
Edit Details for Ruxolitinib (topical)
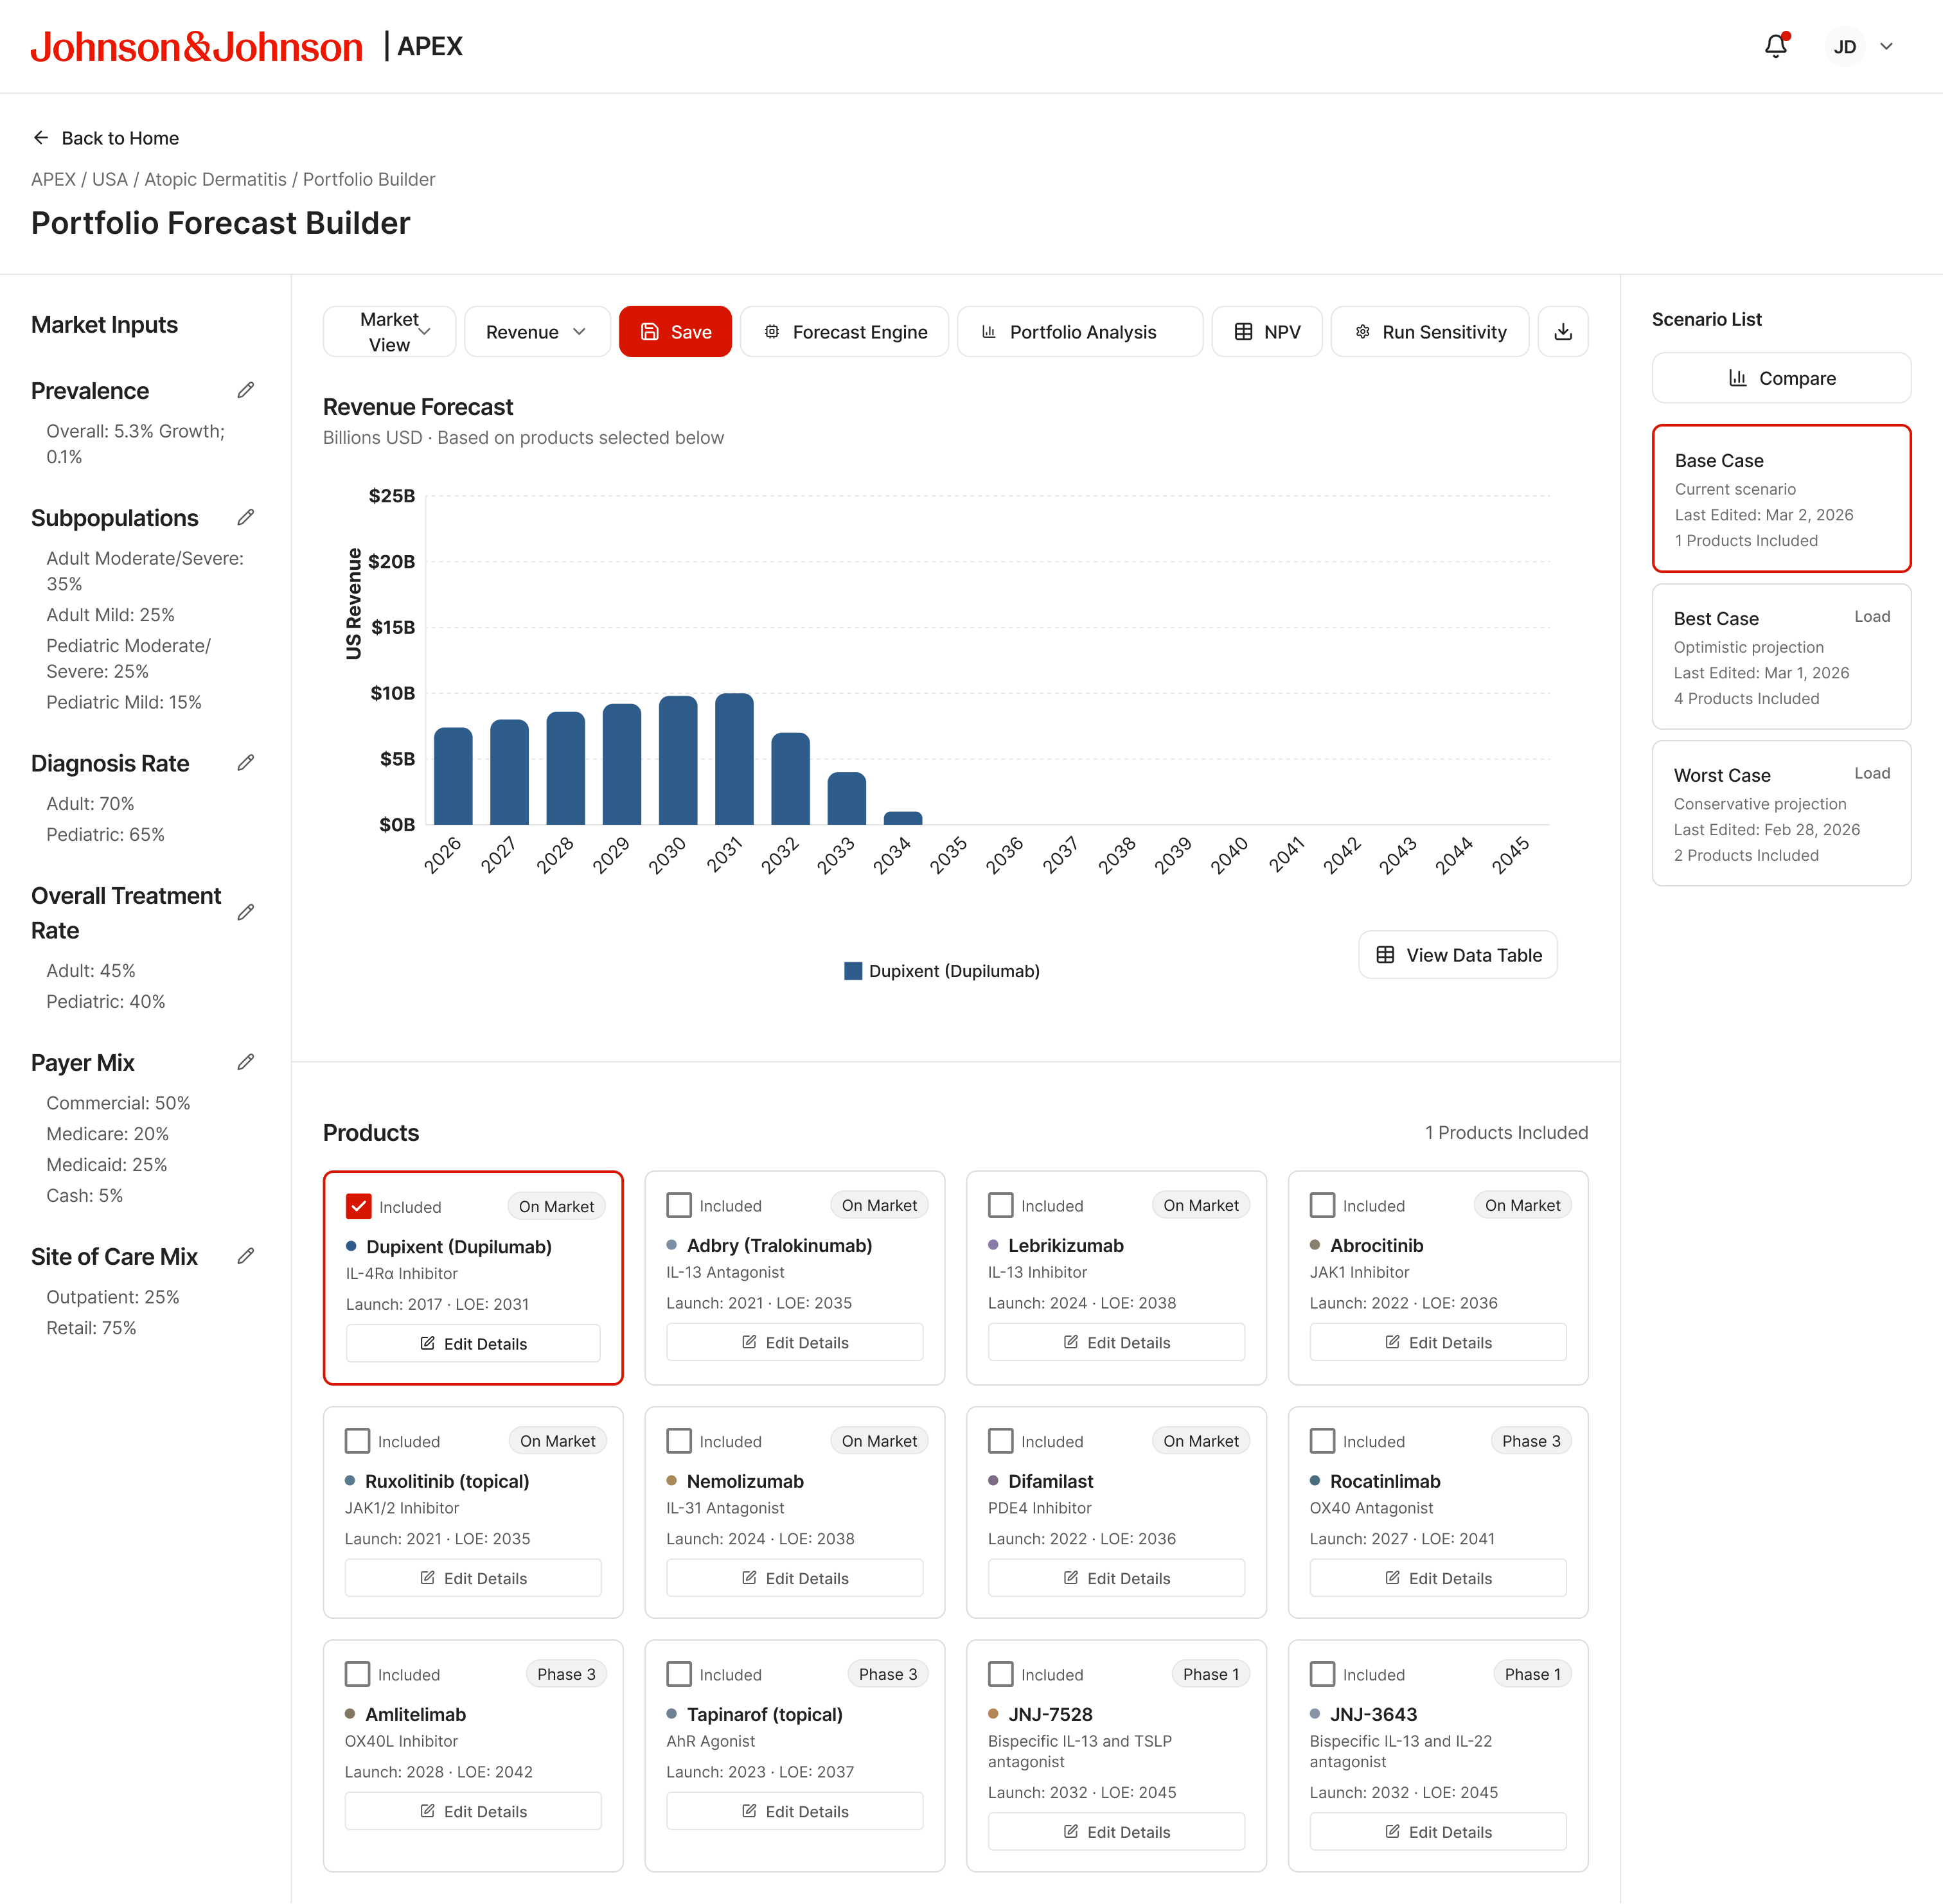click(473, 1578)
